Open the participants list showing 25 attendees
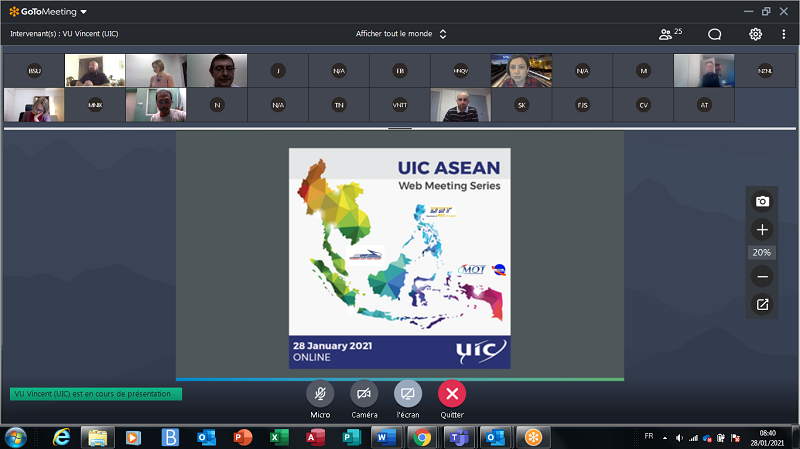The image size is (800, 449). click(x=670, y=34)
